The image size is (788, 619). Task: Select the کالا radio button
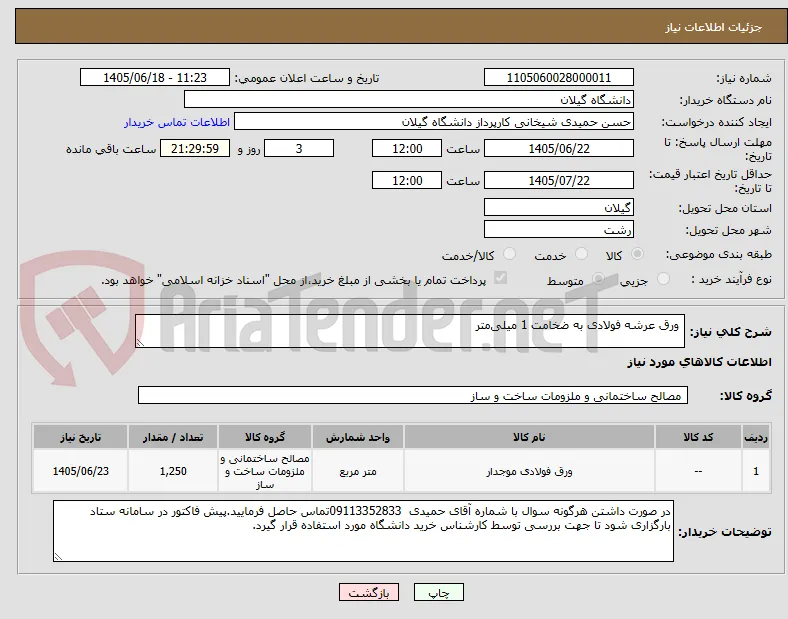pos(637,254)
